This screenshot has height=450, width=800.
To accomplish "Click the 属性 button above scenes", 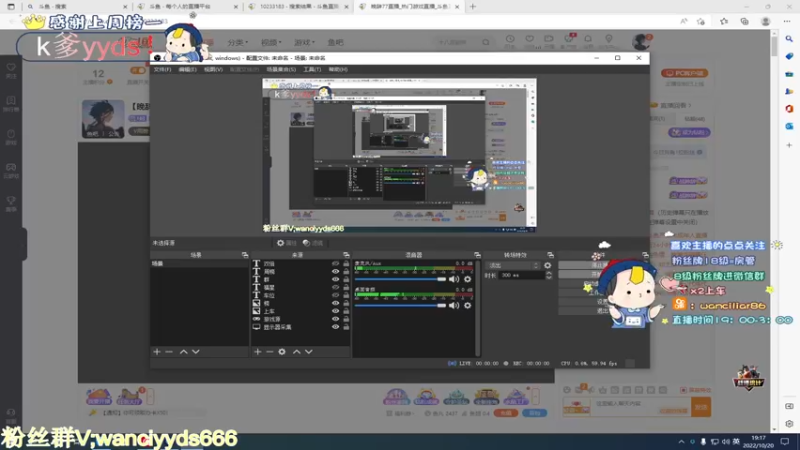I will (287, 243).
